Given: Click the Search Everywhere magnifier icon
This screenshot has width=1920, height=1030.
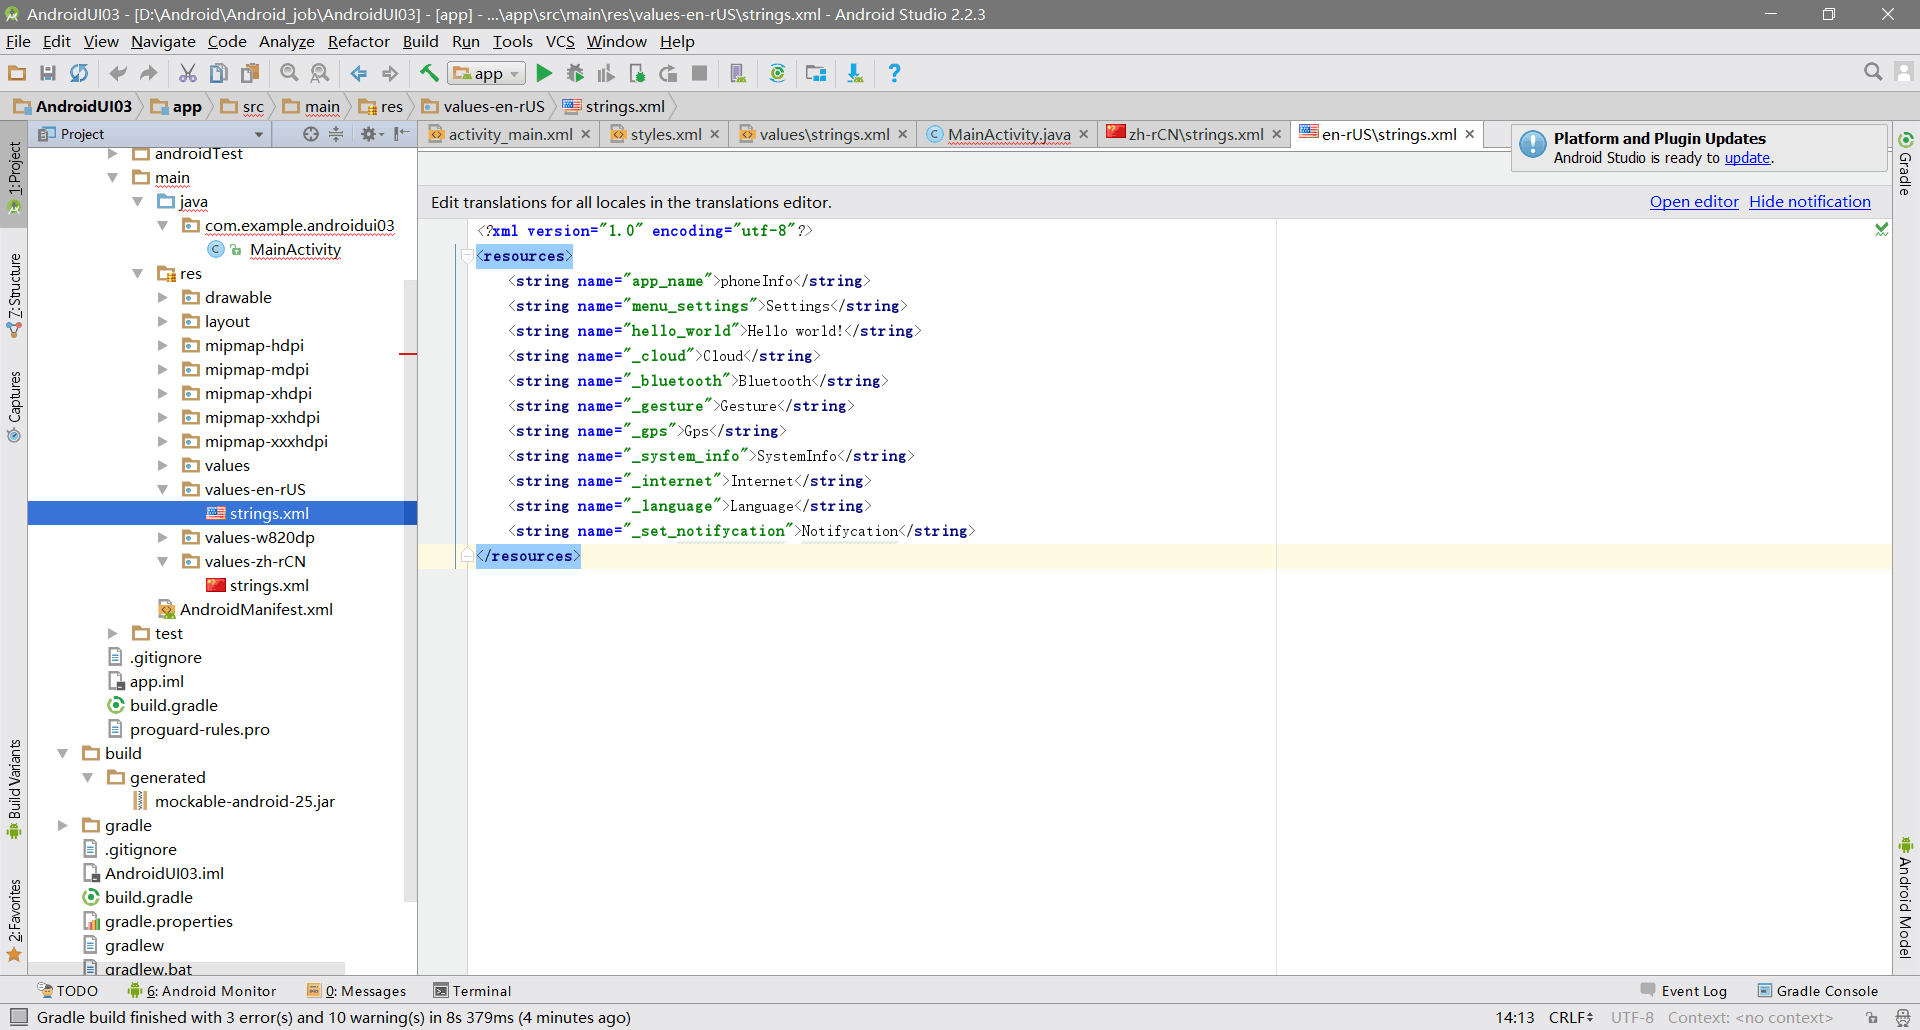Looking at the screenshot, I should point(1873,72).
